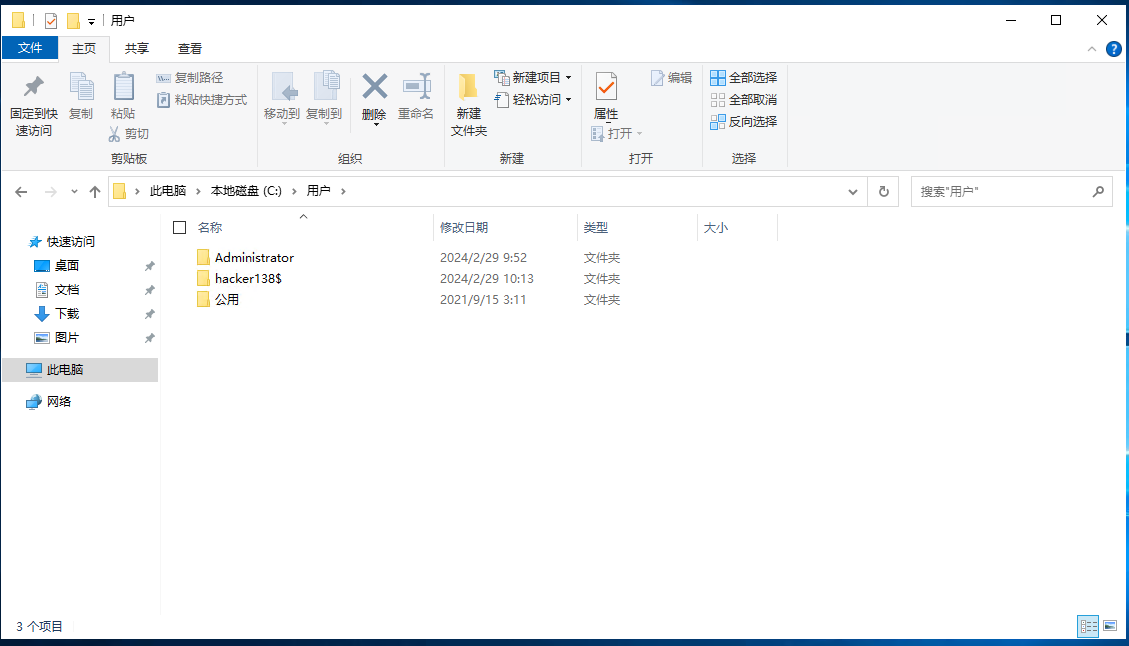Click the Invert Selection icon
The image size is (1129, 646).
coord(718,122)
